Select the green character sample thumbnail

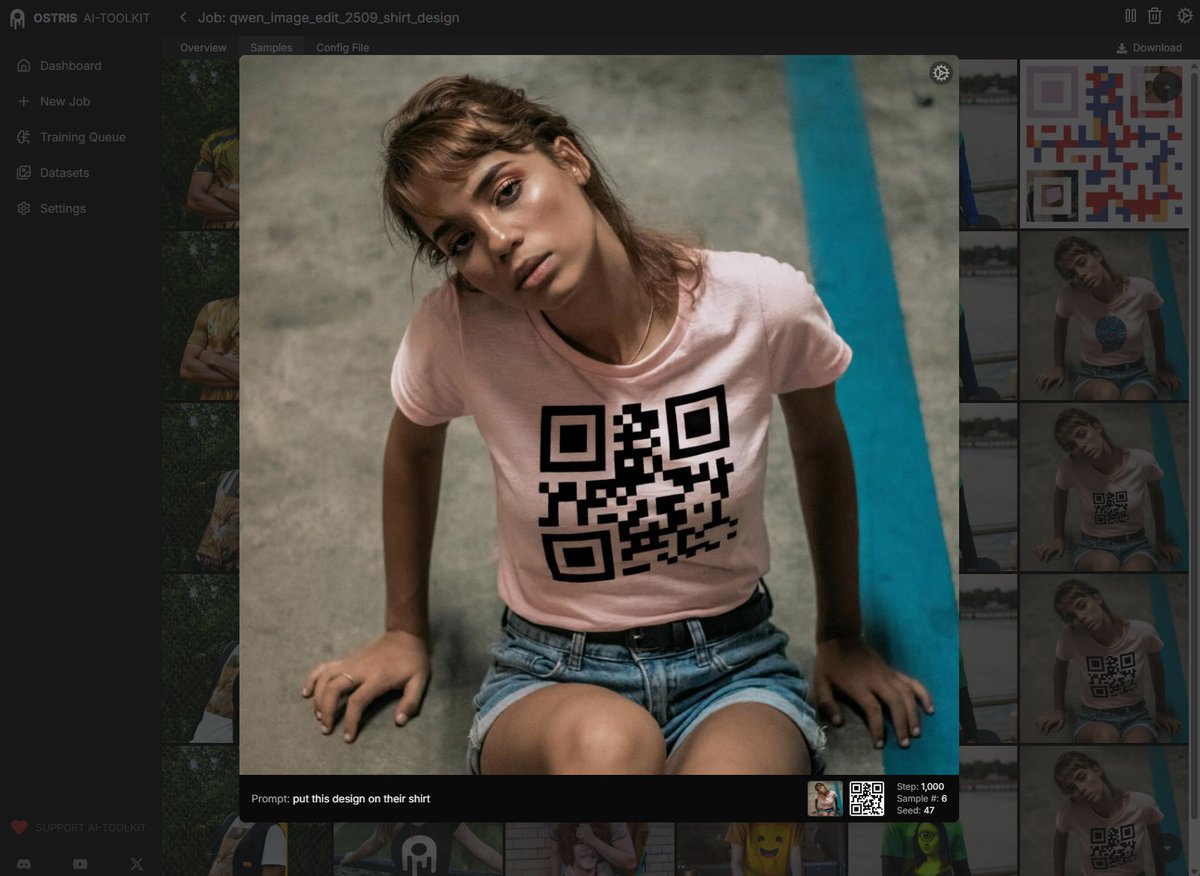click(932, 849)
